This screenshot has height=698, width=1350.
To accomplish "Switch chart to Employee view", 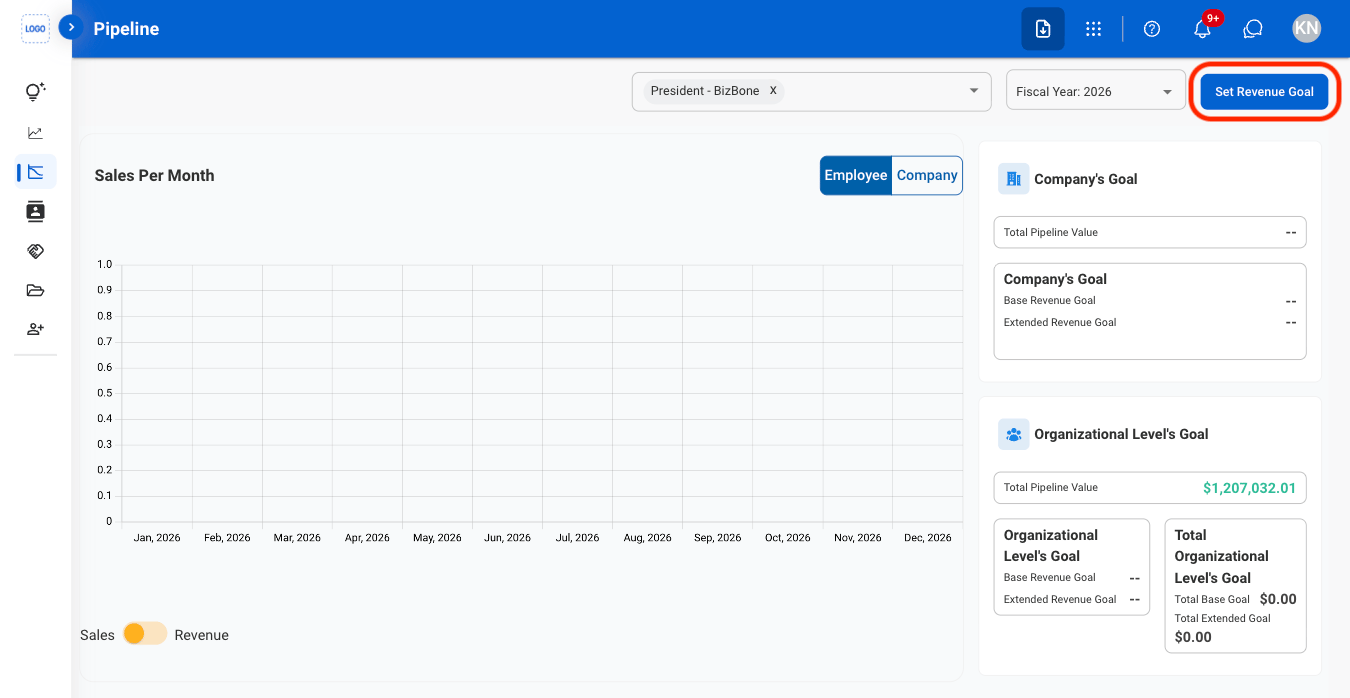I will pos(856,175).
